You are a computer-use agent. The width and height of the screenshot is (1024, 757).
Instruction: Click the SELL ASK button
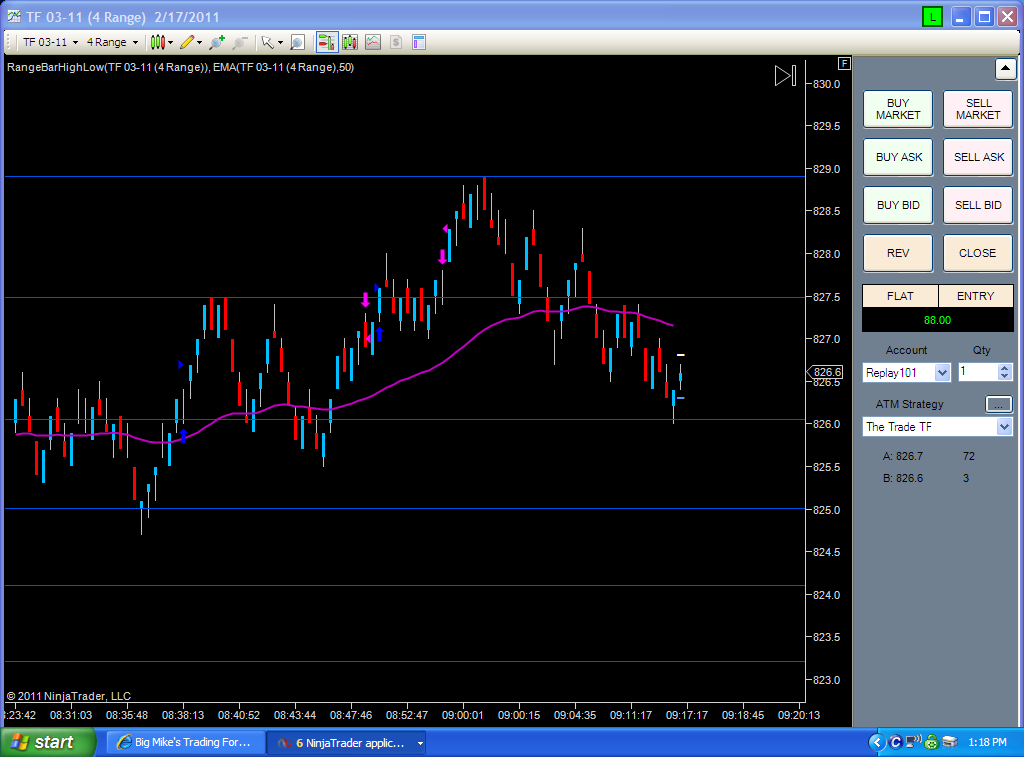point(978,157)
